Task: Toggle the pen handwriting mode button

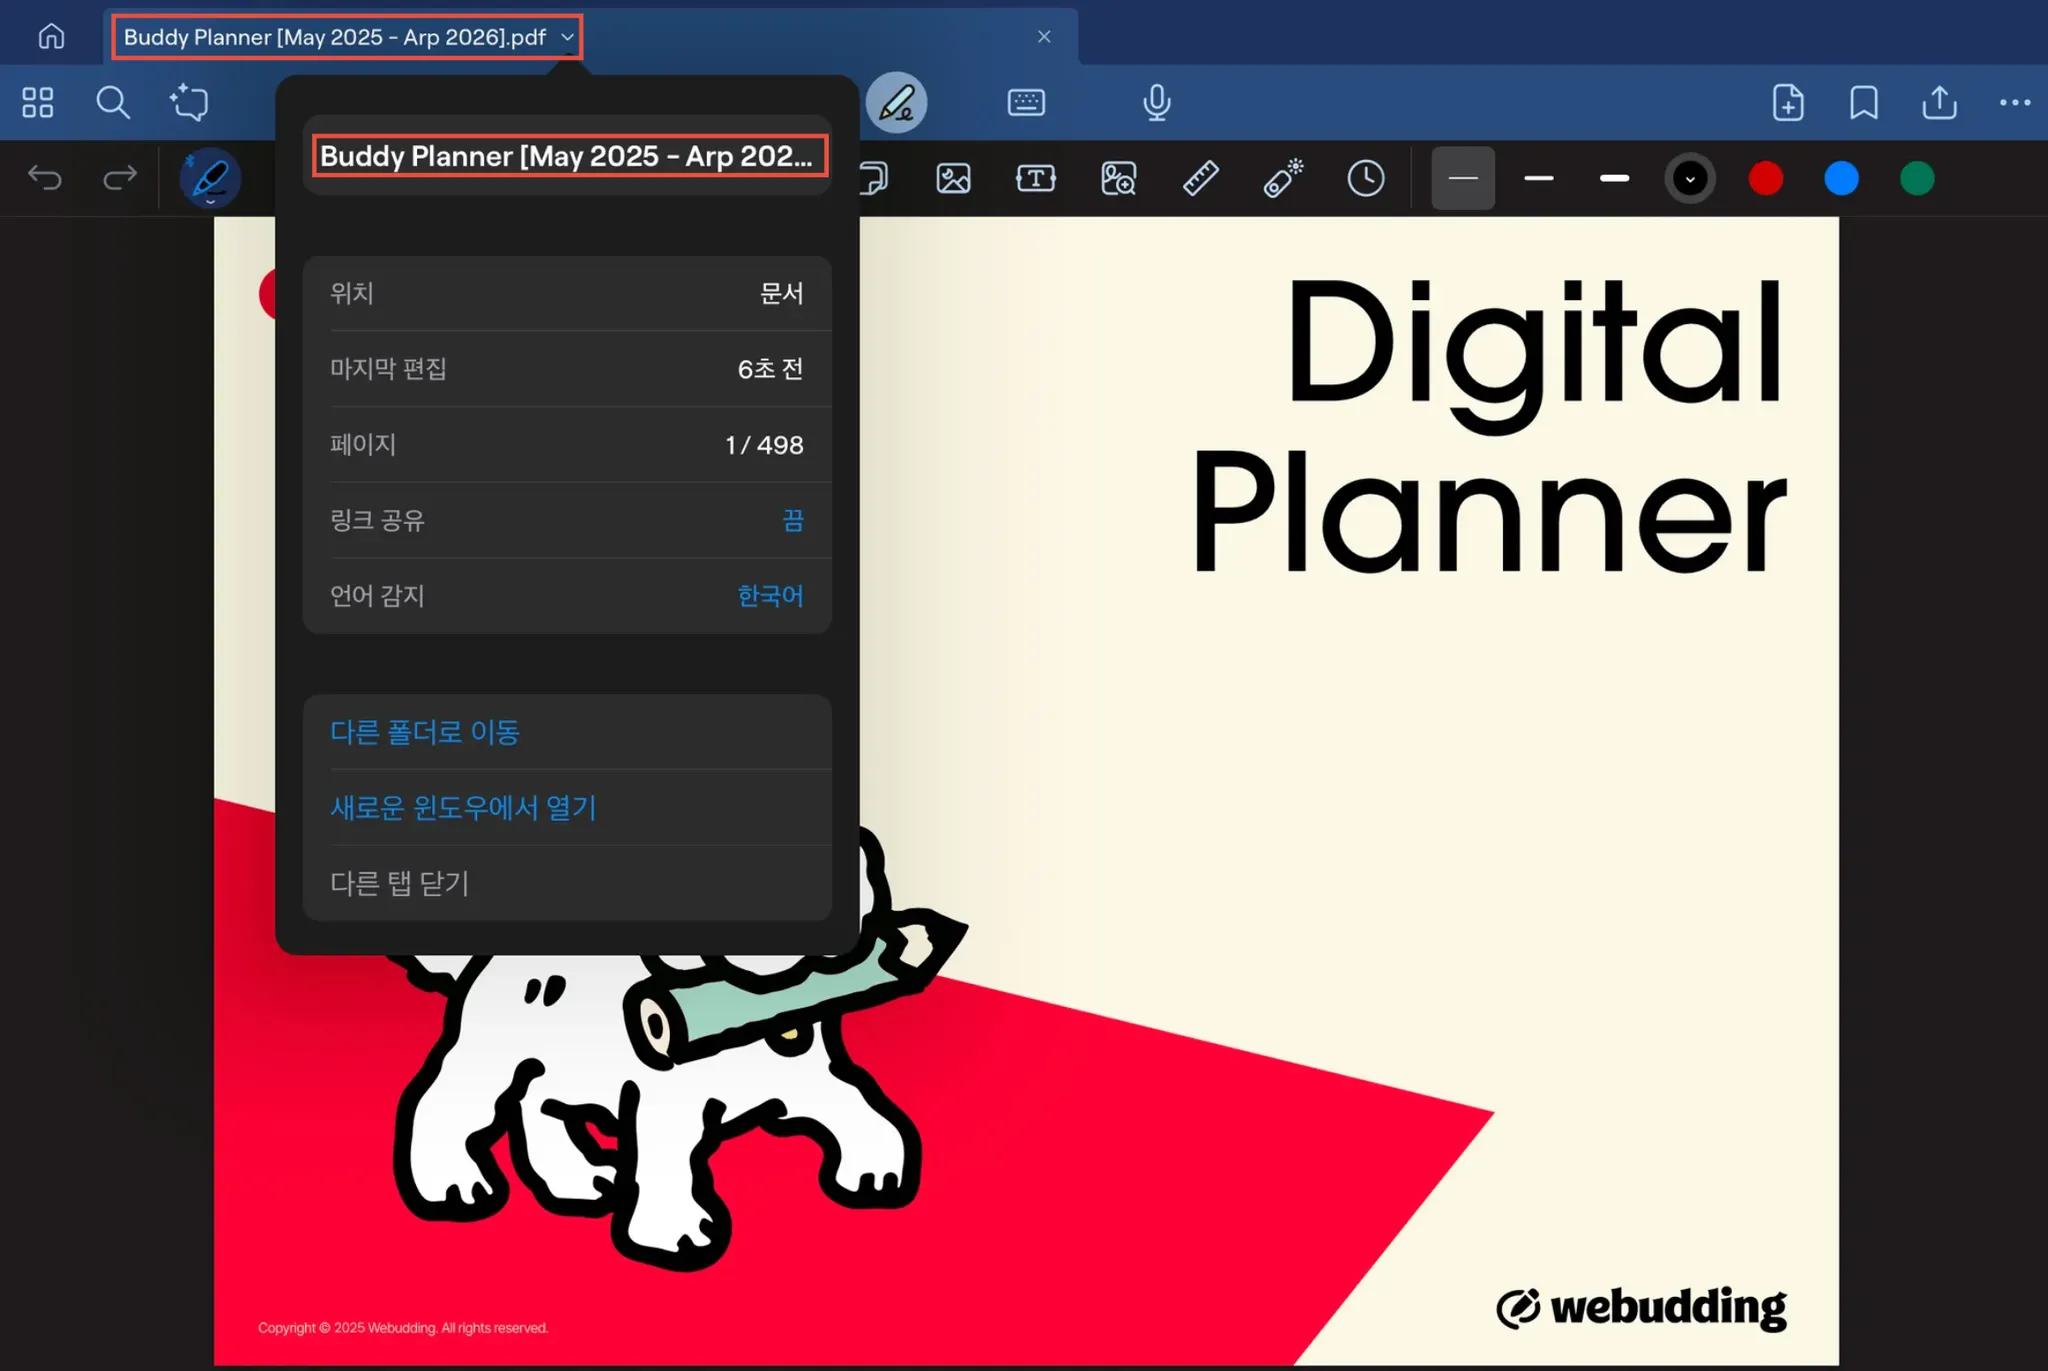Action: tap(897, 102)
